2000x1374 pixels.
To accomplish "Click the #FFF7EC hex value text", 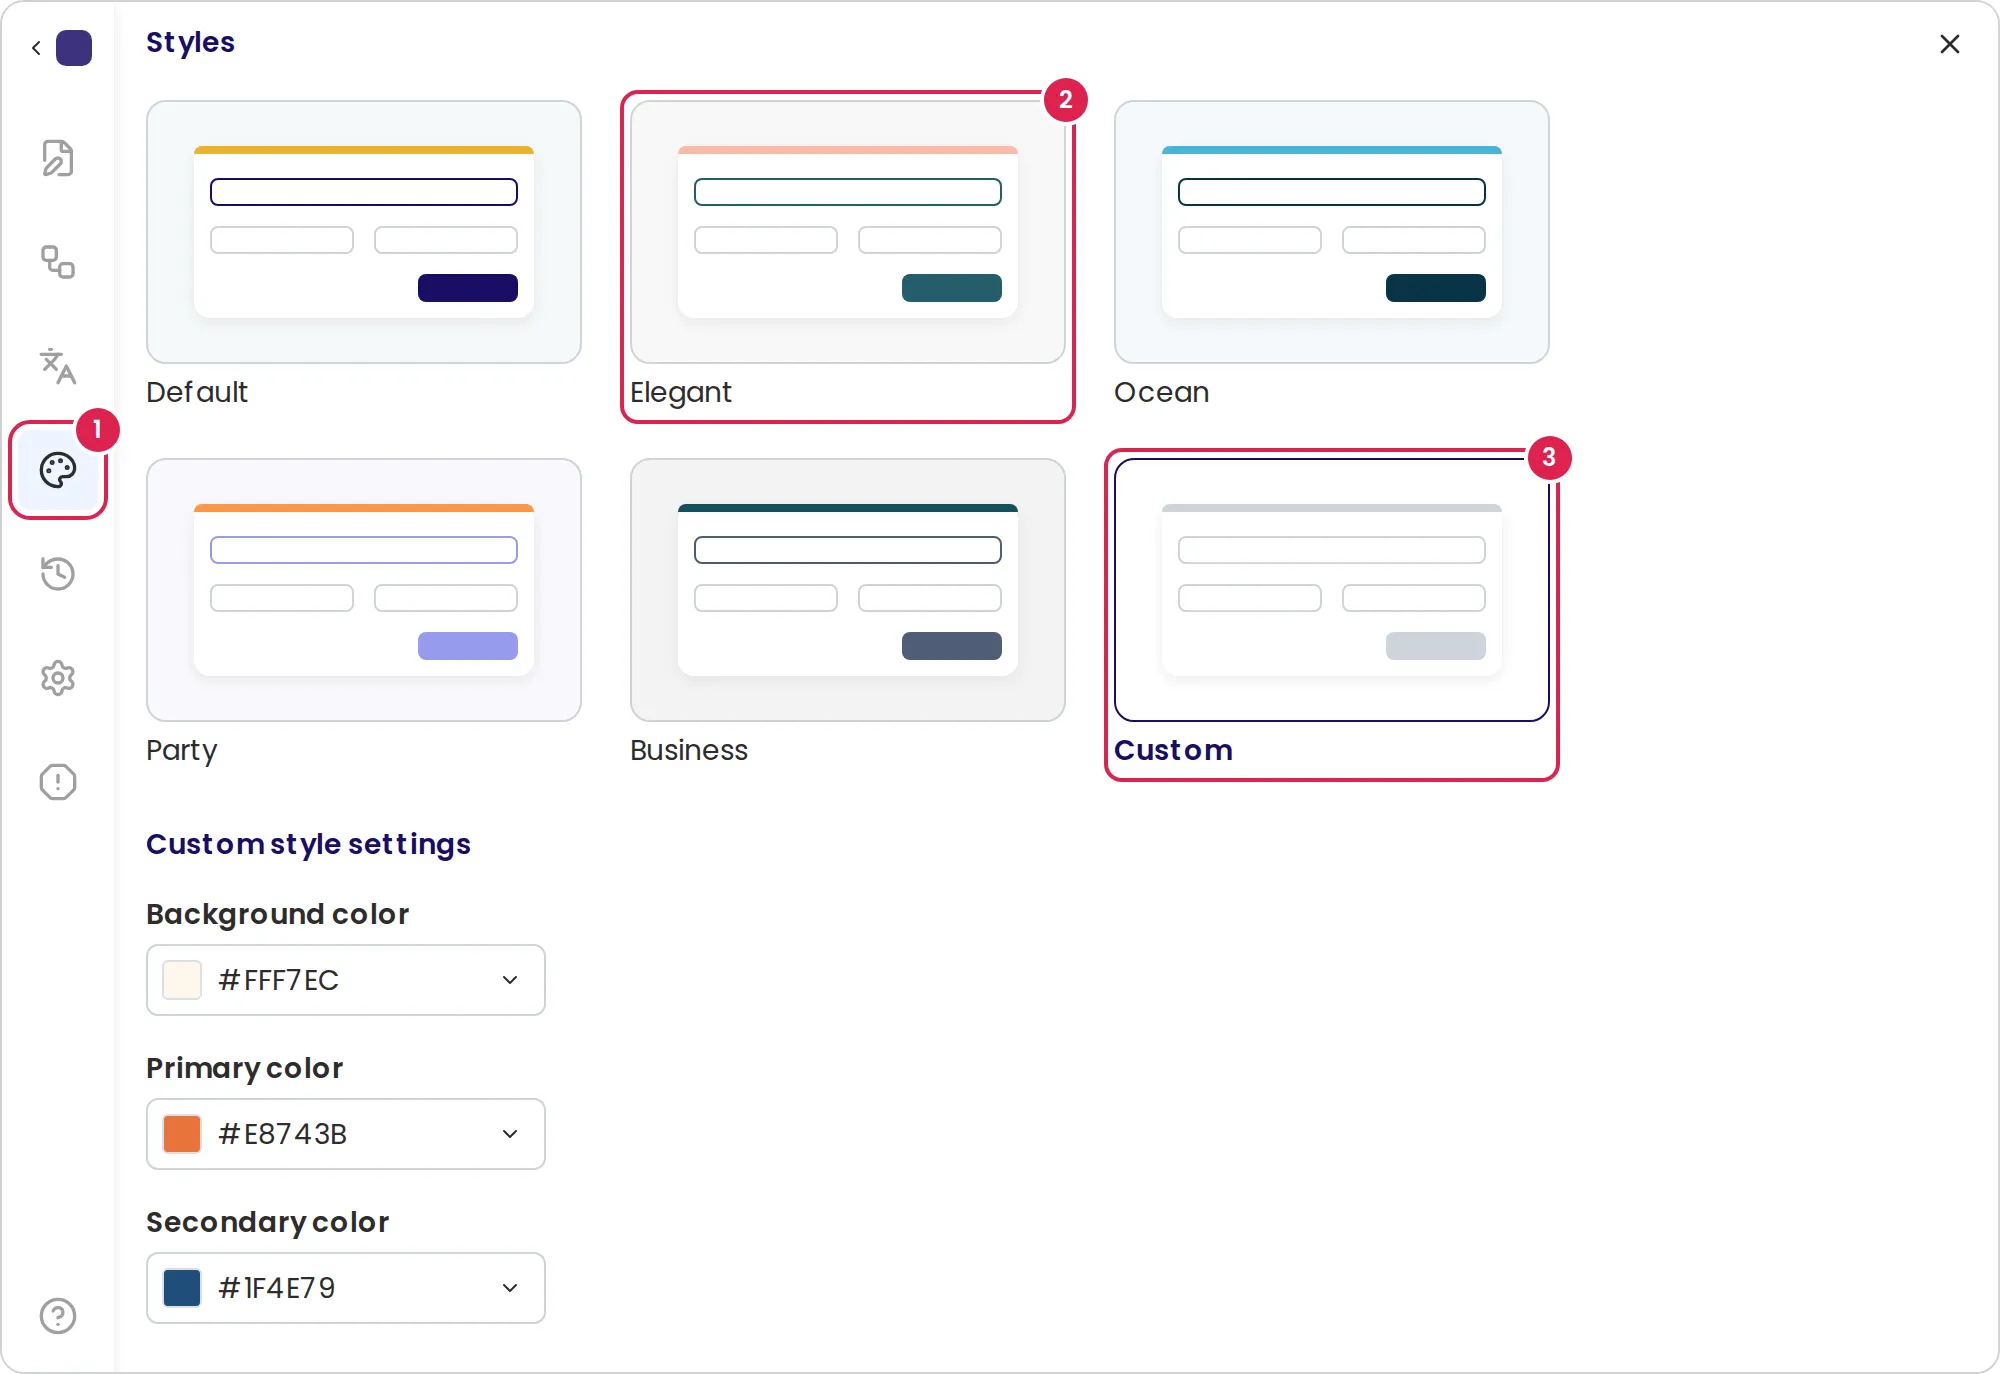I will pos(279,980).
